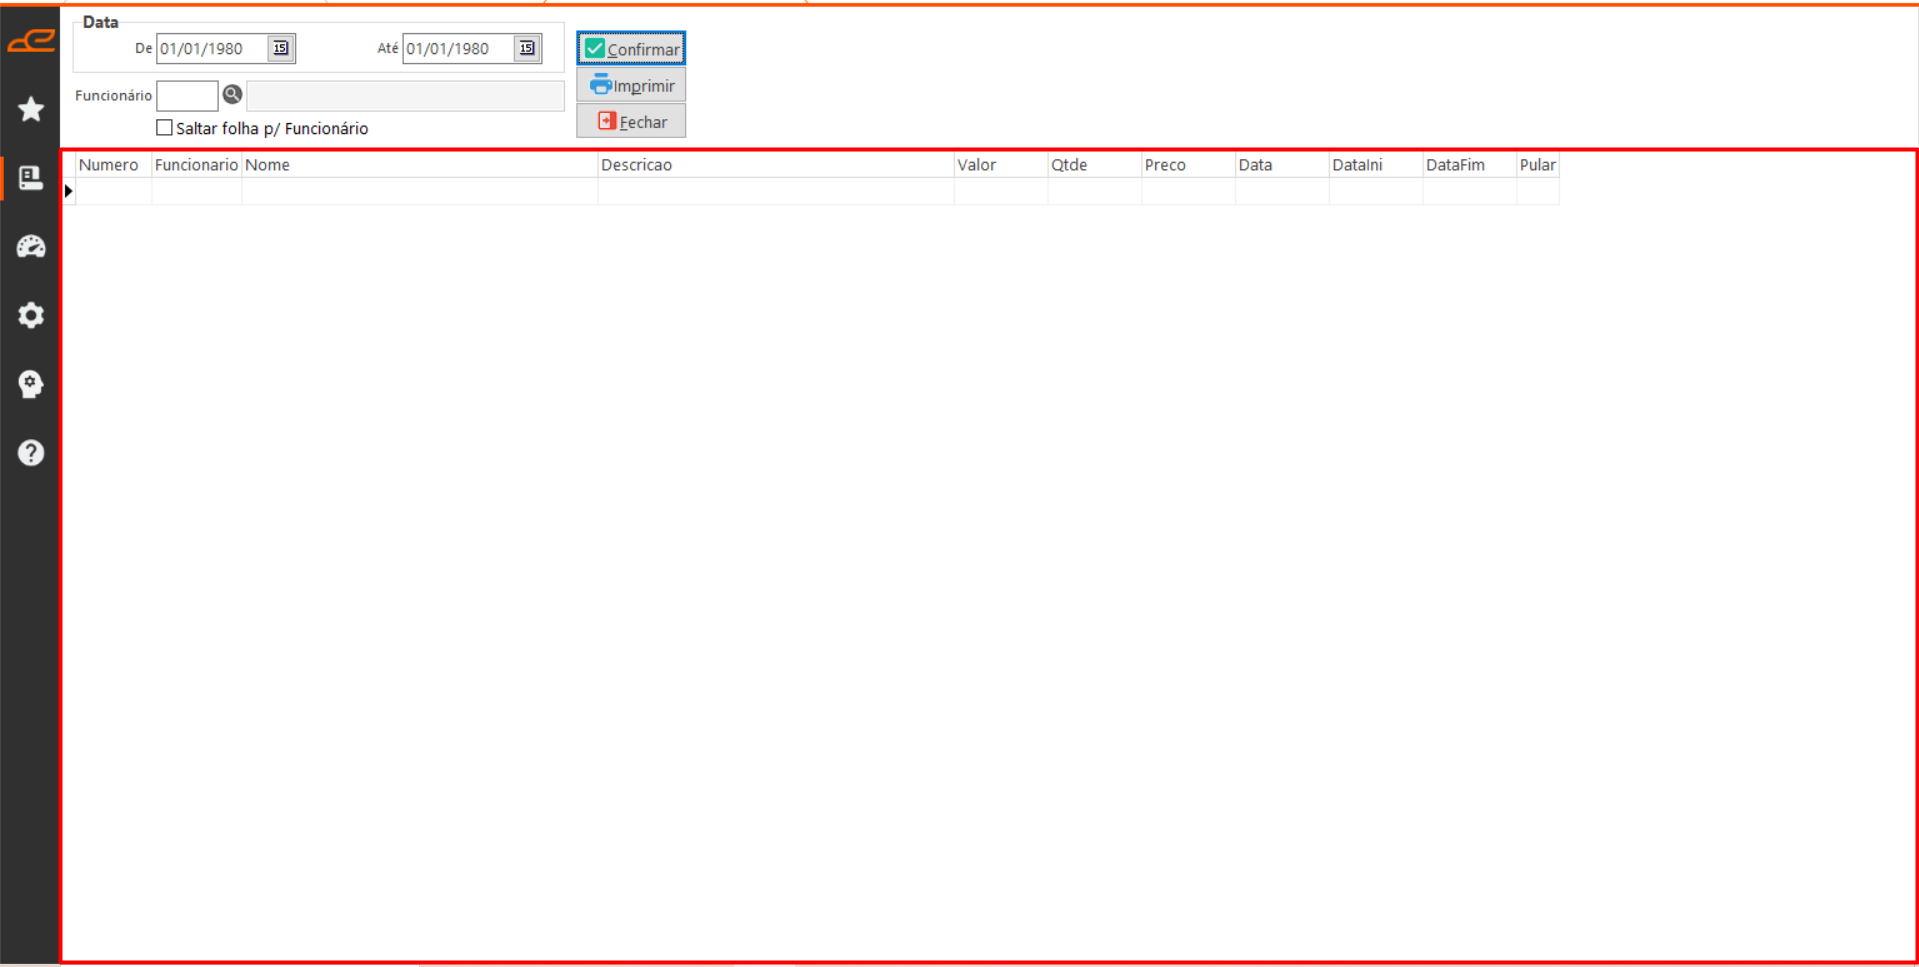Open the dashboard gauge icon

pyautogui.click(x=31, y=247)
